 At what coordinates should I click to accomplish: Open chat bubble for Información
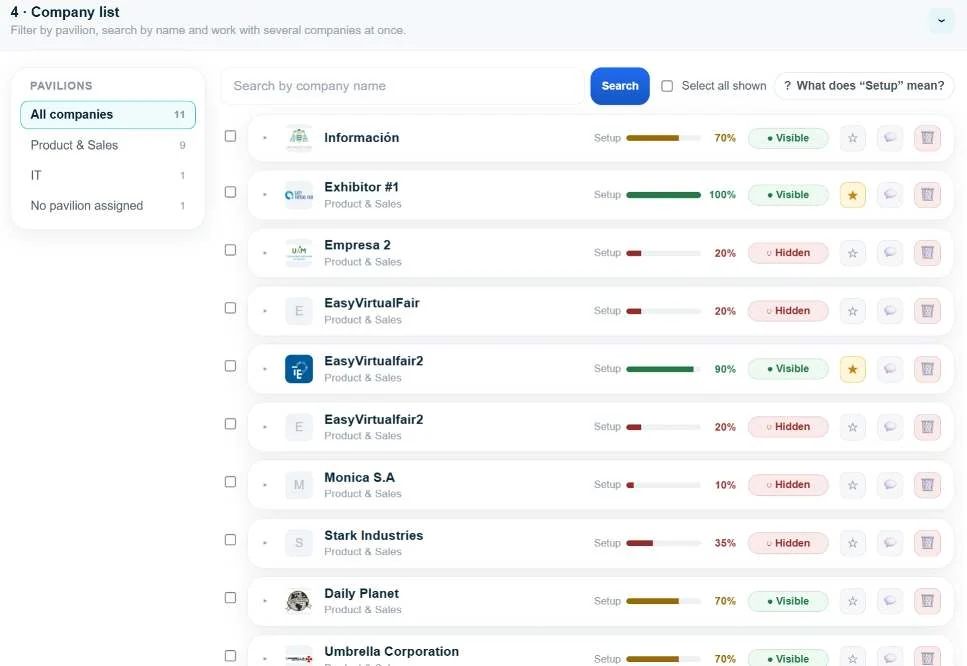[890, 138]
